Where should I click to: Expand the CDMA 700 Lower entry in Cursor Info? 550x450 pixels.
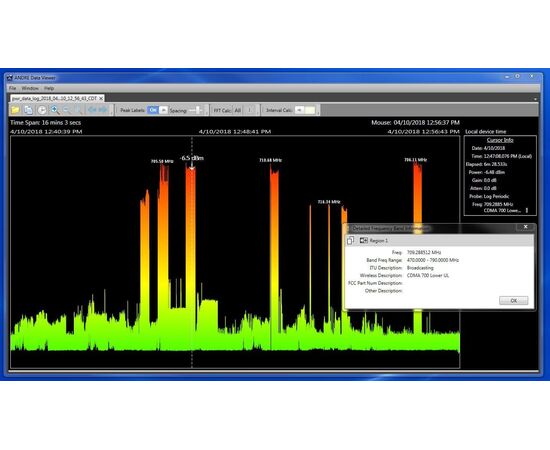click(x=526, y=210)
